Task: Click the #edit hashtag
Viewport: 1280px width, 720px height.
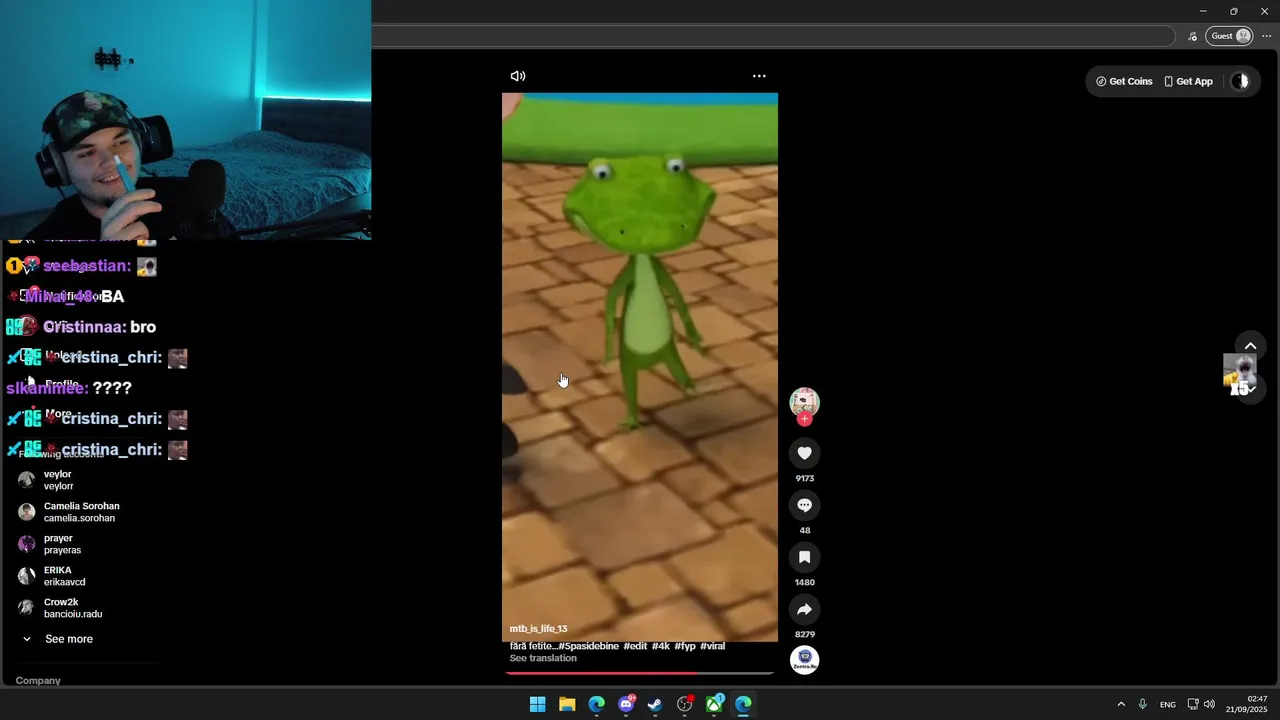Action: [x=635, y=646]
